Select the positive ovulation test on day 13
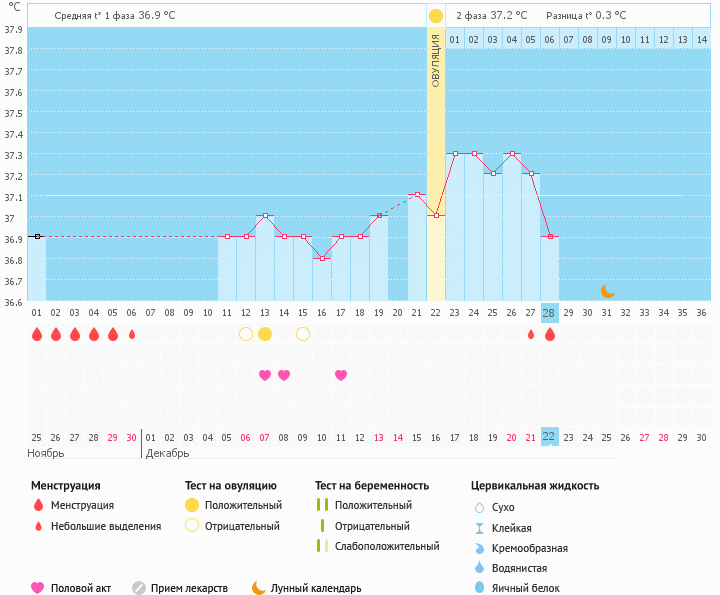 coord(264,334)
